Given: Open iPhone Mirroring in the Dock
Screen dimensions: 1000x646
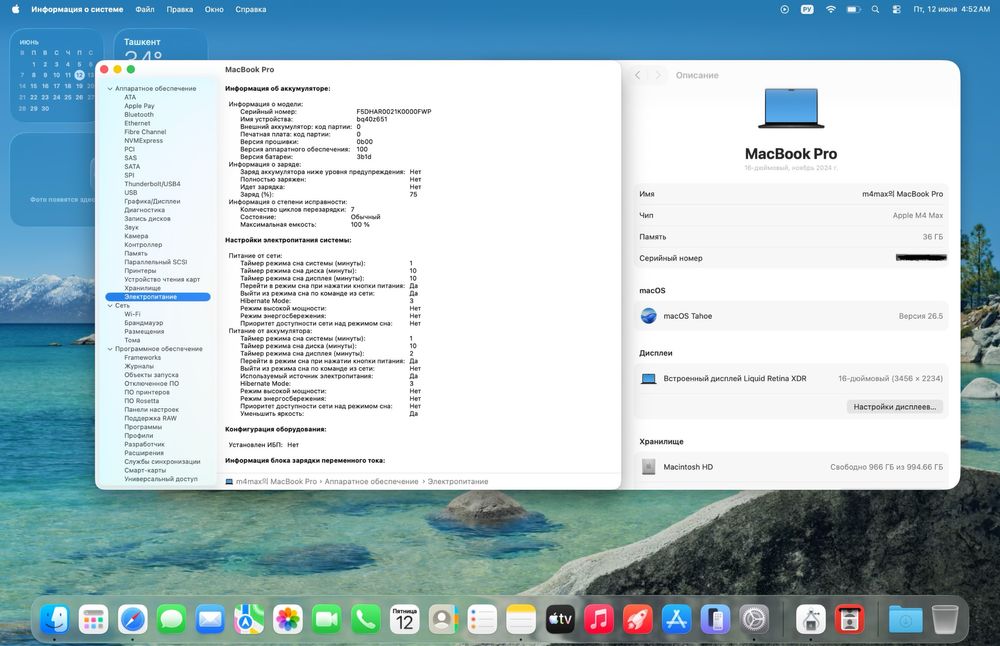Looking at the screenshot, I should click(716, 619).
